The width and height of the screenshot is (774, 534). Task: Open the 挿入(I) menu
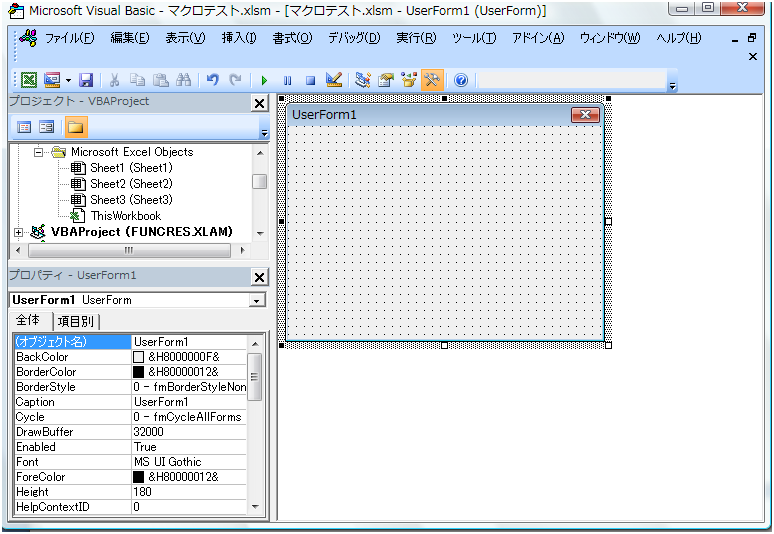tap(239, 38)
